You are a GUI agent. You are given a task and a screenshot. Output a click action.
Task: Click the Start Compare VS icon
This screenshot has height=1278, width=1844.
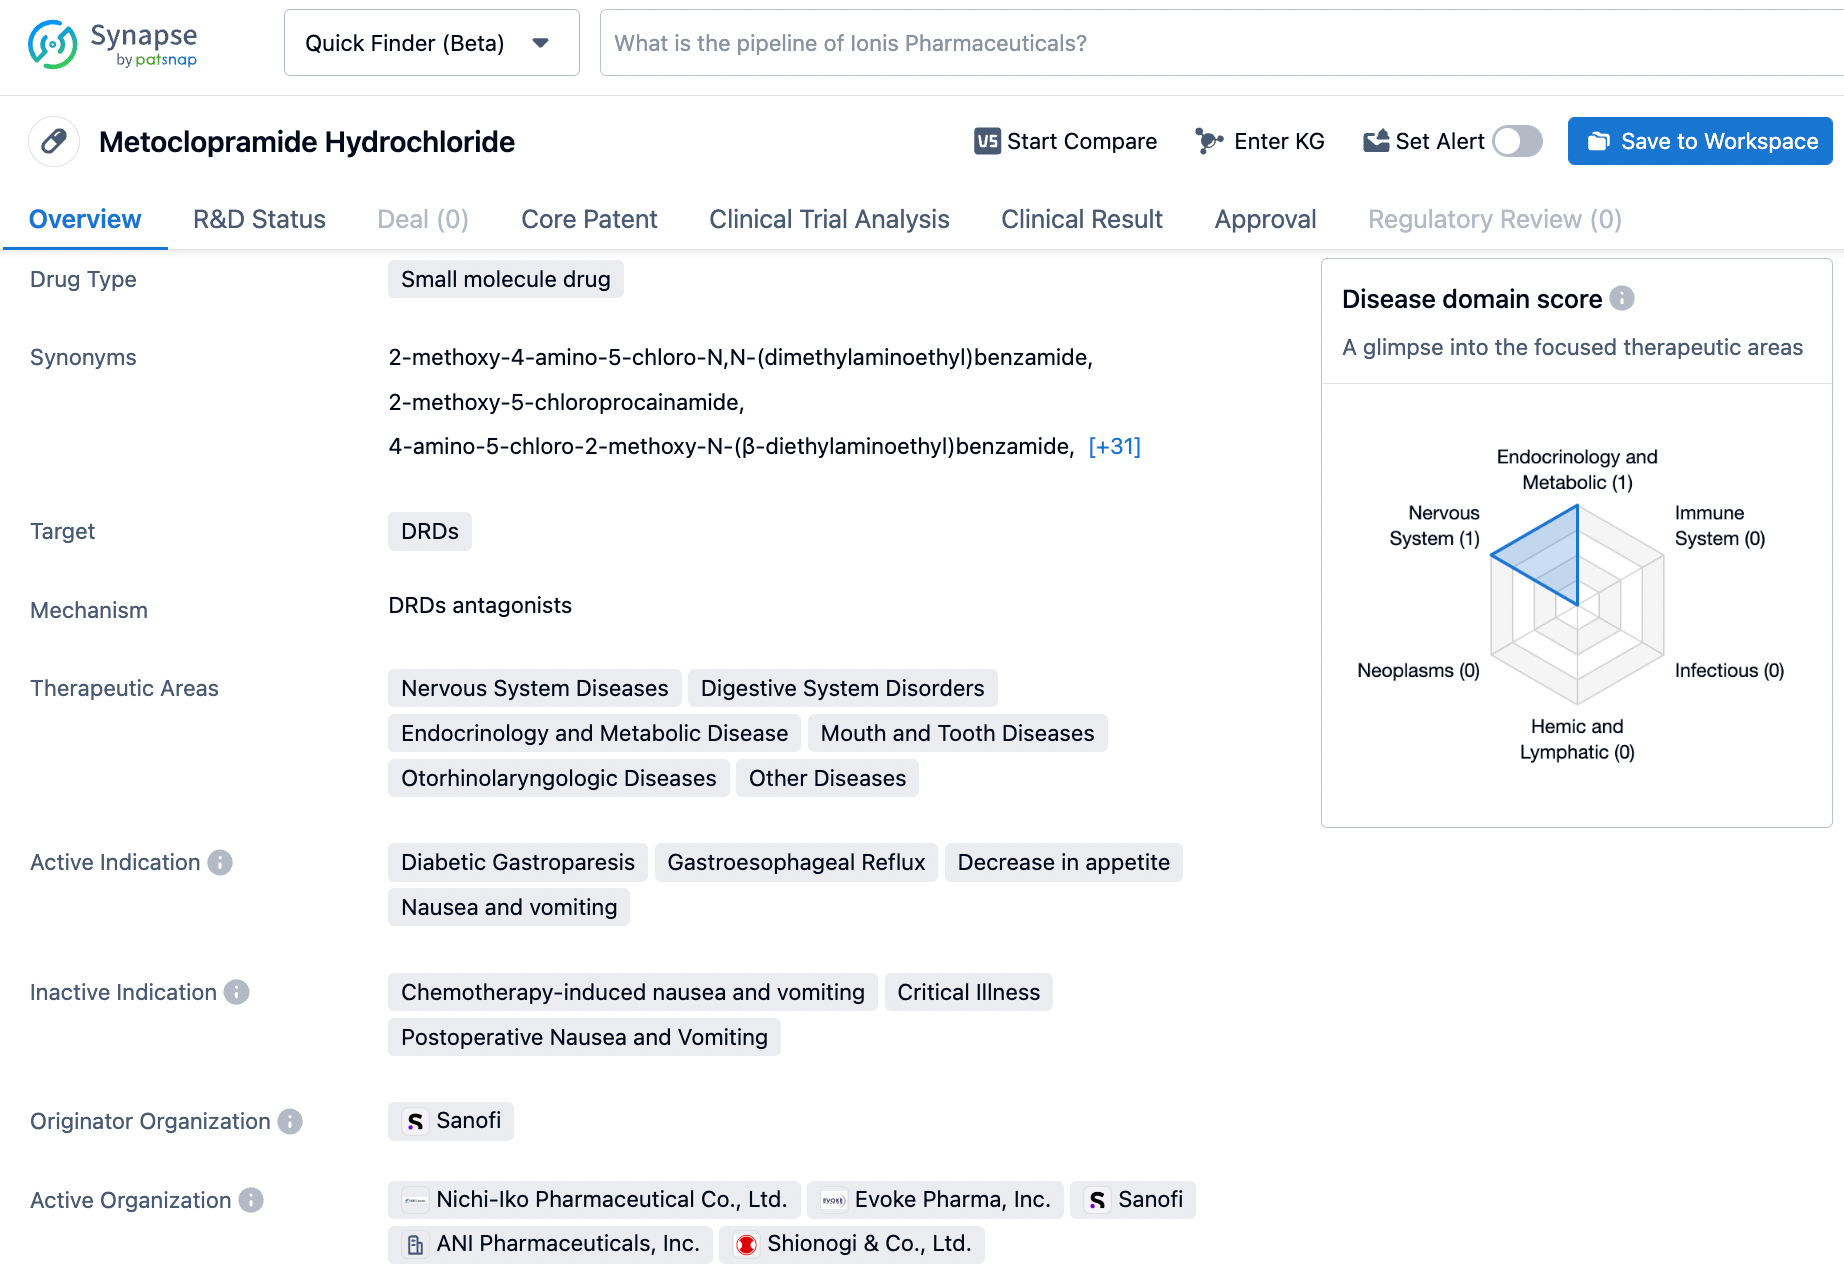point(987,141)
